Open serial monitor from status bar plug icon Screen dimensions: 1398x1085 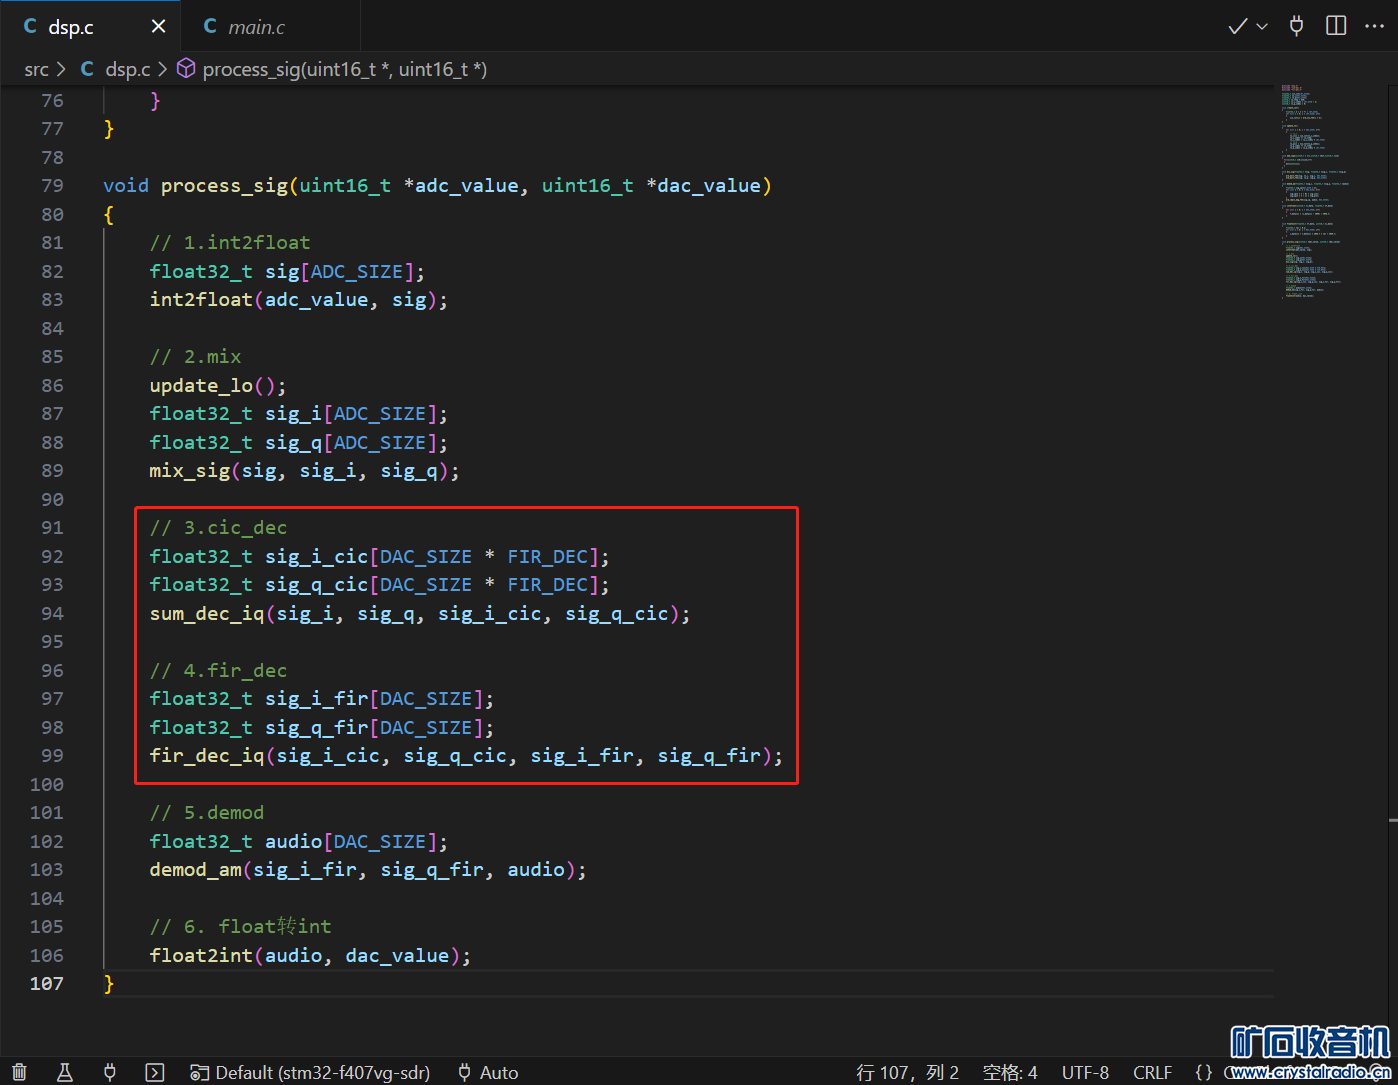coord(110,1072)
